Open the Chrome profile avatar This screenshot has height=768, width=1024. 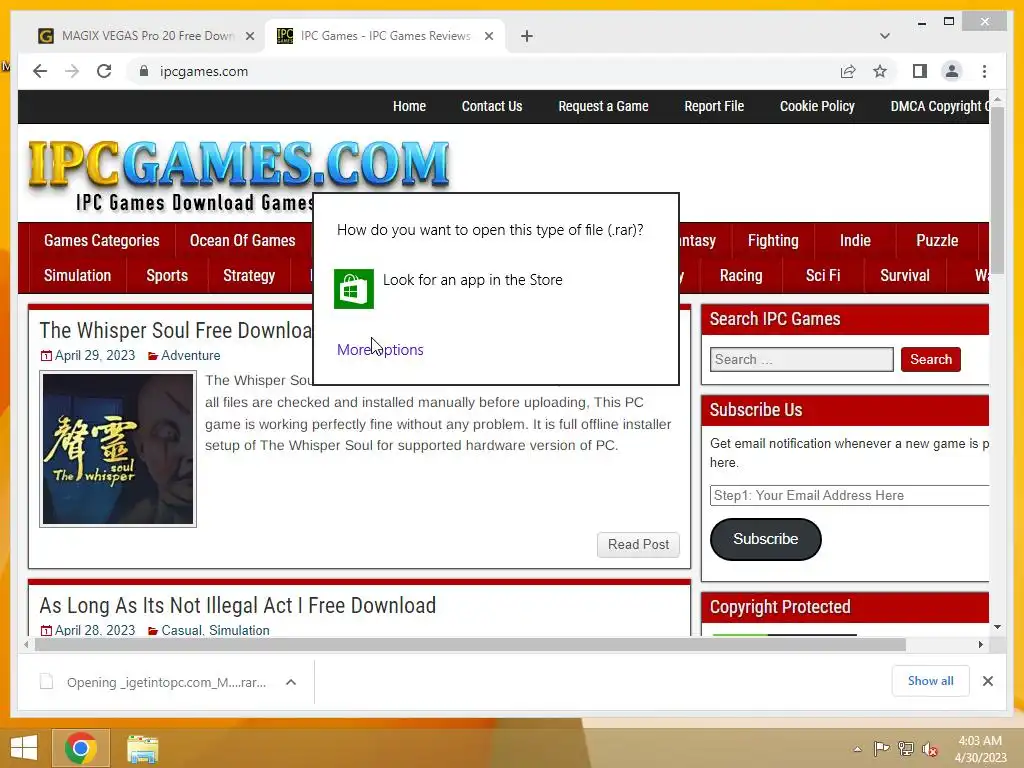tap(952, 71)
